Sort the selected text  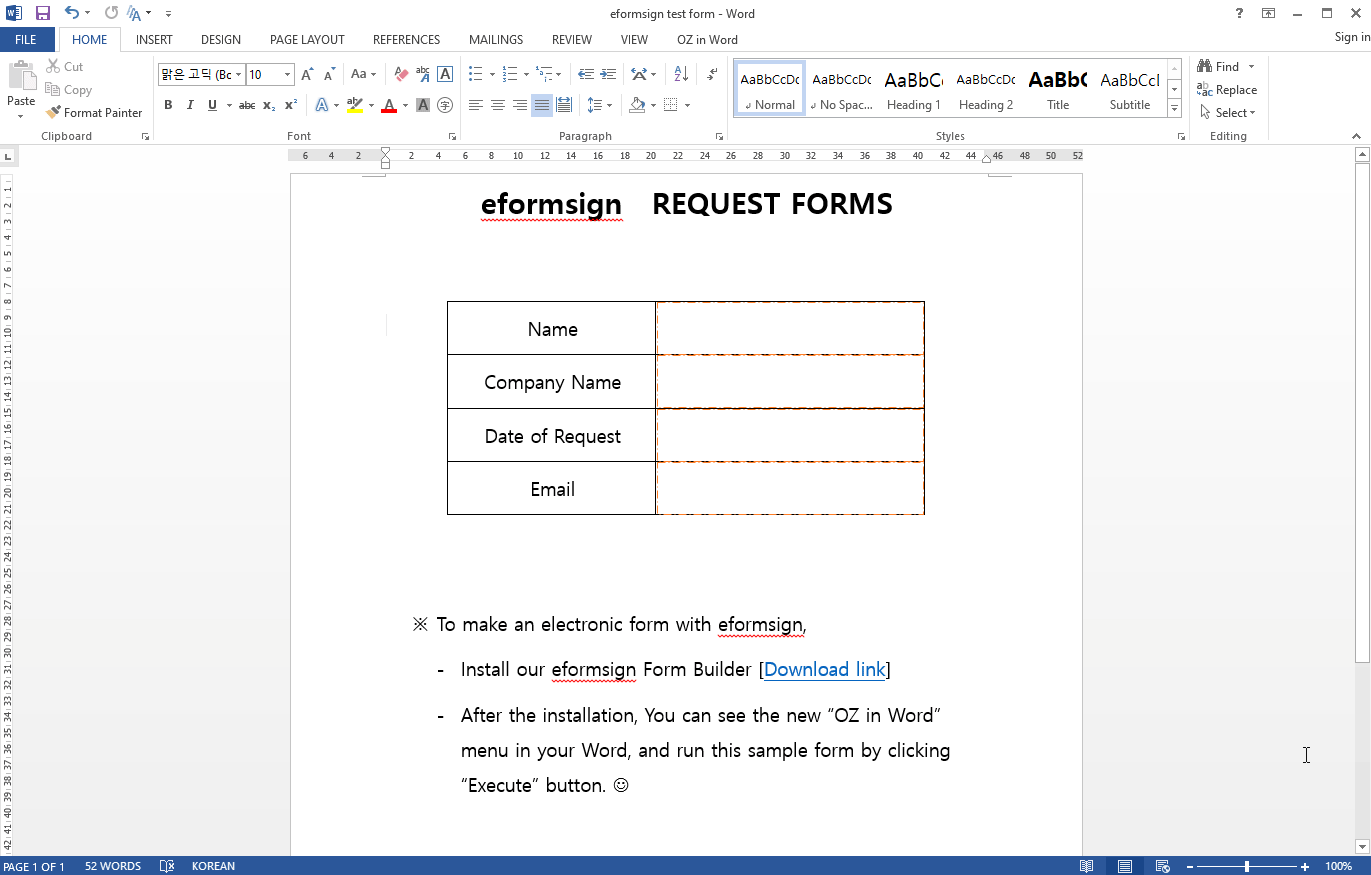[681, 75]
